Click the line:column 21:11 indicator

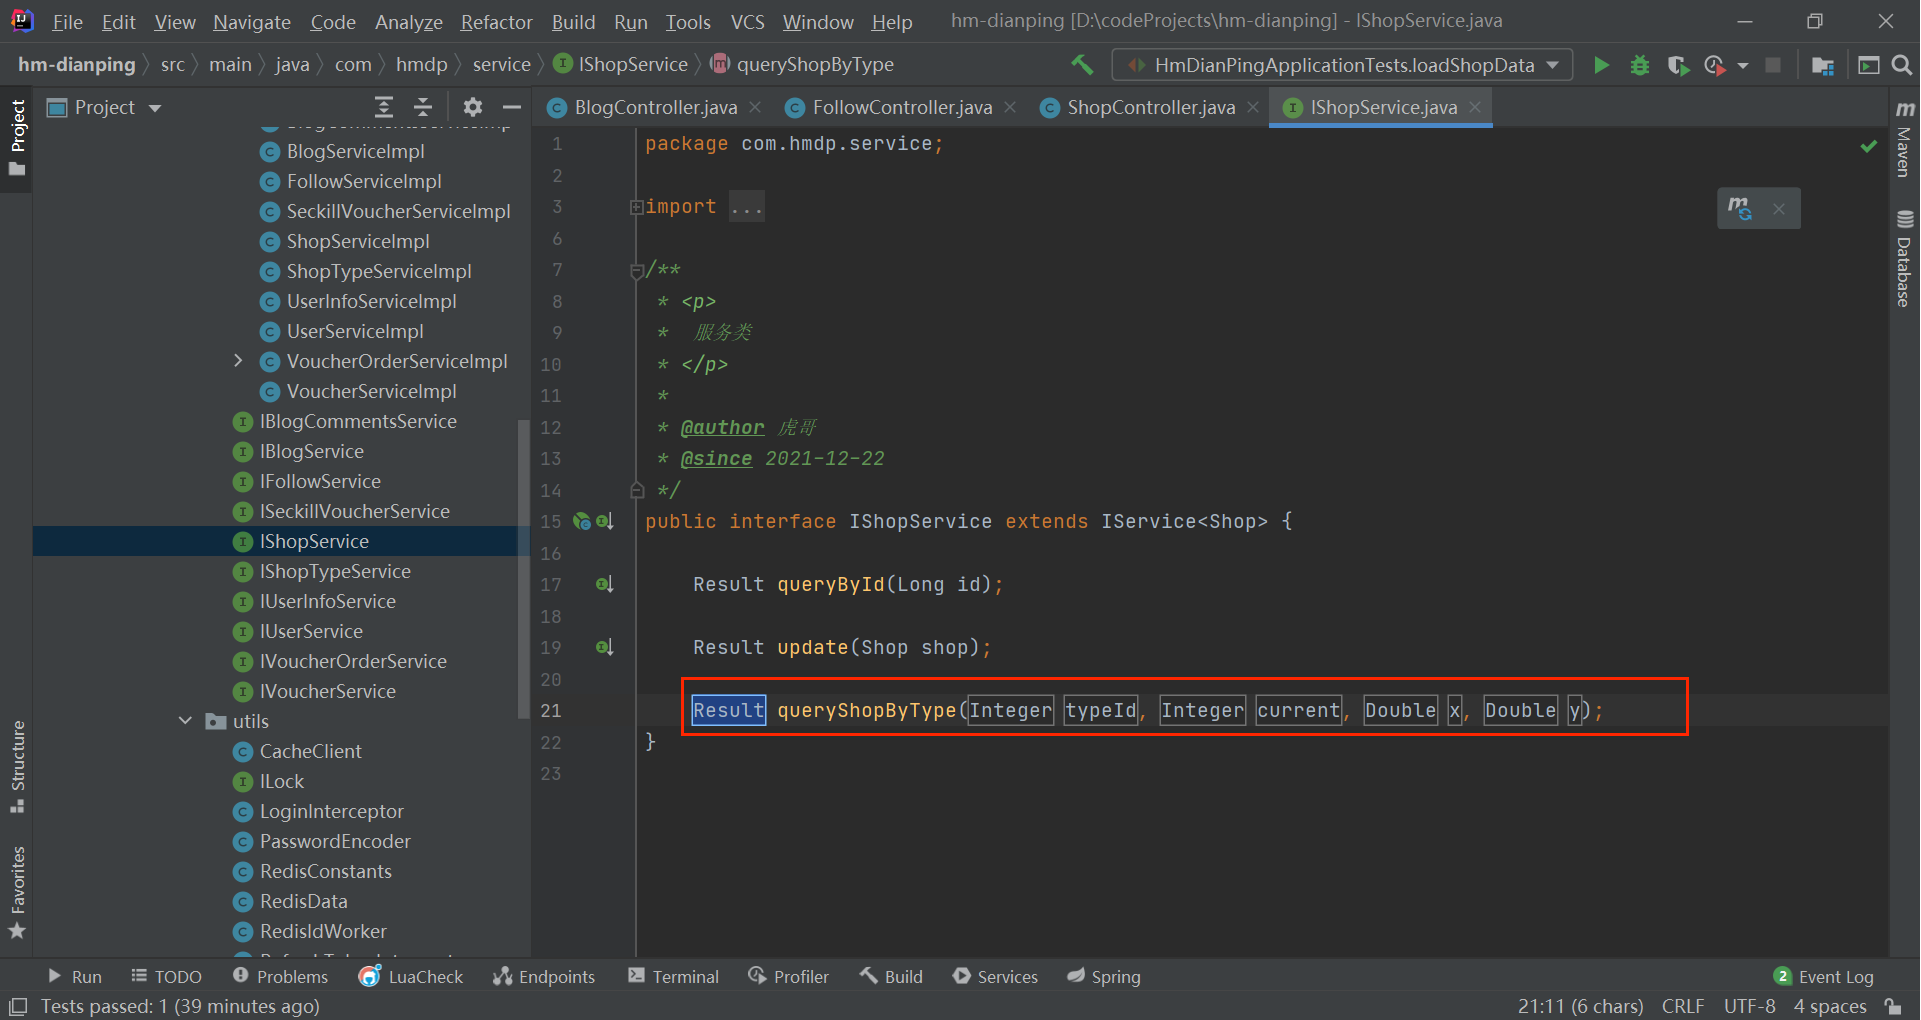coord(1580,1006)
